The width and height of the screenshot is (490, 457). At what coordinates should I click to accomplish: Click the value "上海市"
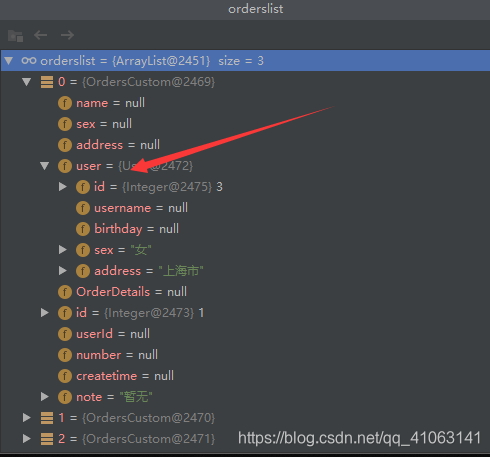181,271
